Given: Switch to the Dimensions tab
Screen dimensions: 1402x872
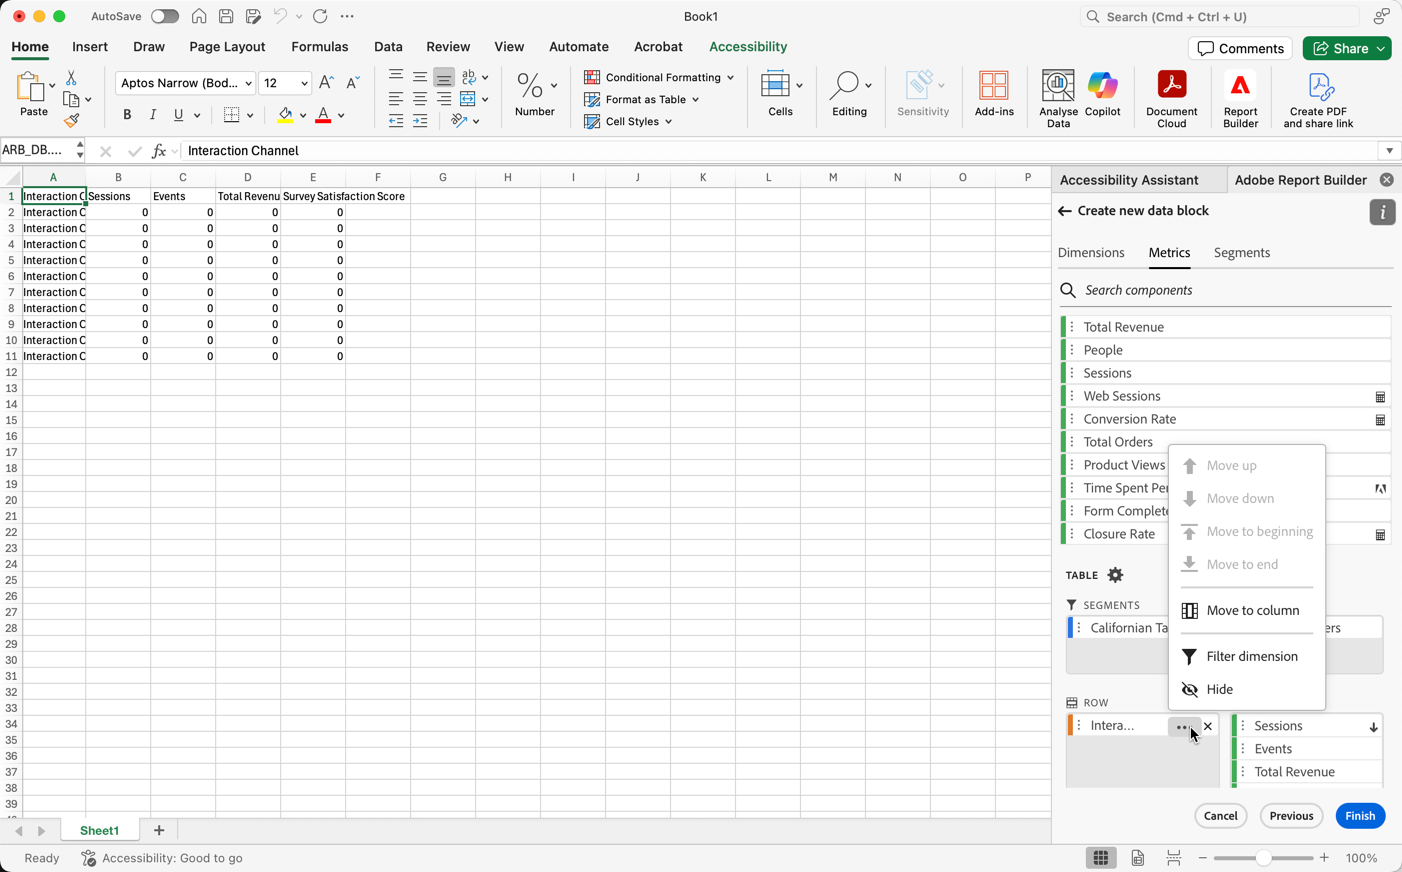Looking at the screenshot, I should (x=1091, y=253).
